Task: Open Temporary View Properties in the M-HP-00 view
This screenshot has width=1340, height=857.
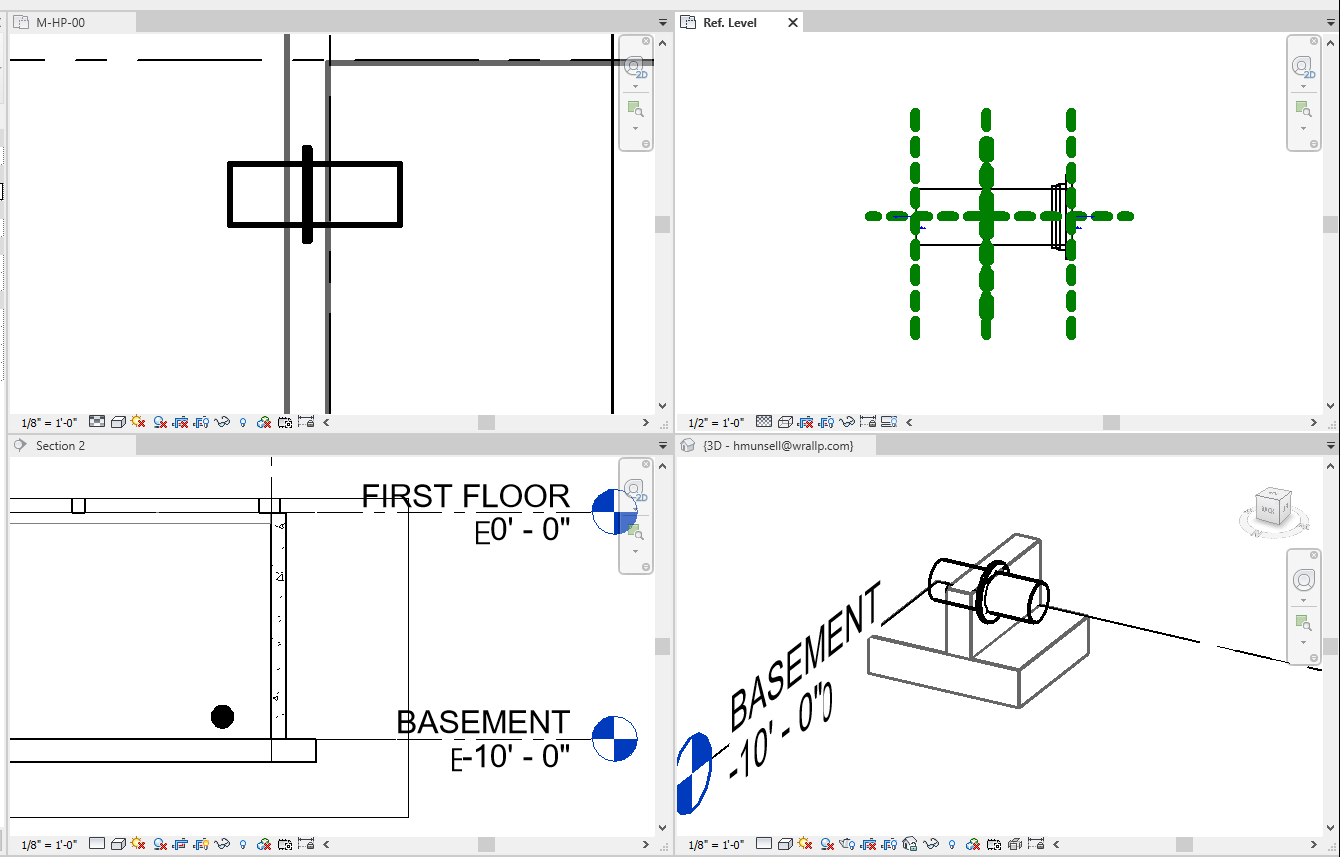Action: pos(285,422)
